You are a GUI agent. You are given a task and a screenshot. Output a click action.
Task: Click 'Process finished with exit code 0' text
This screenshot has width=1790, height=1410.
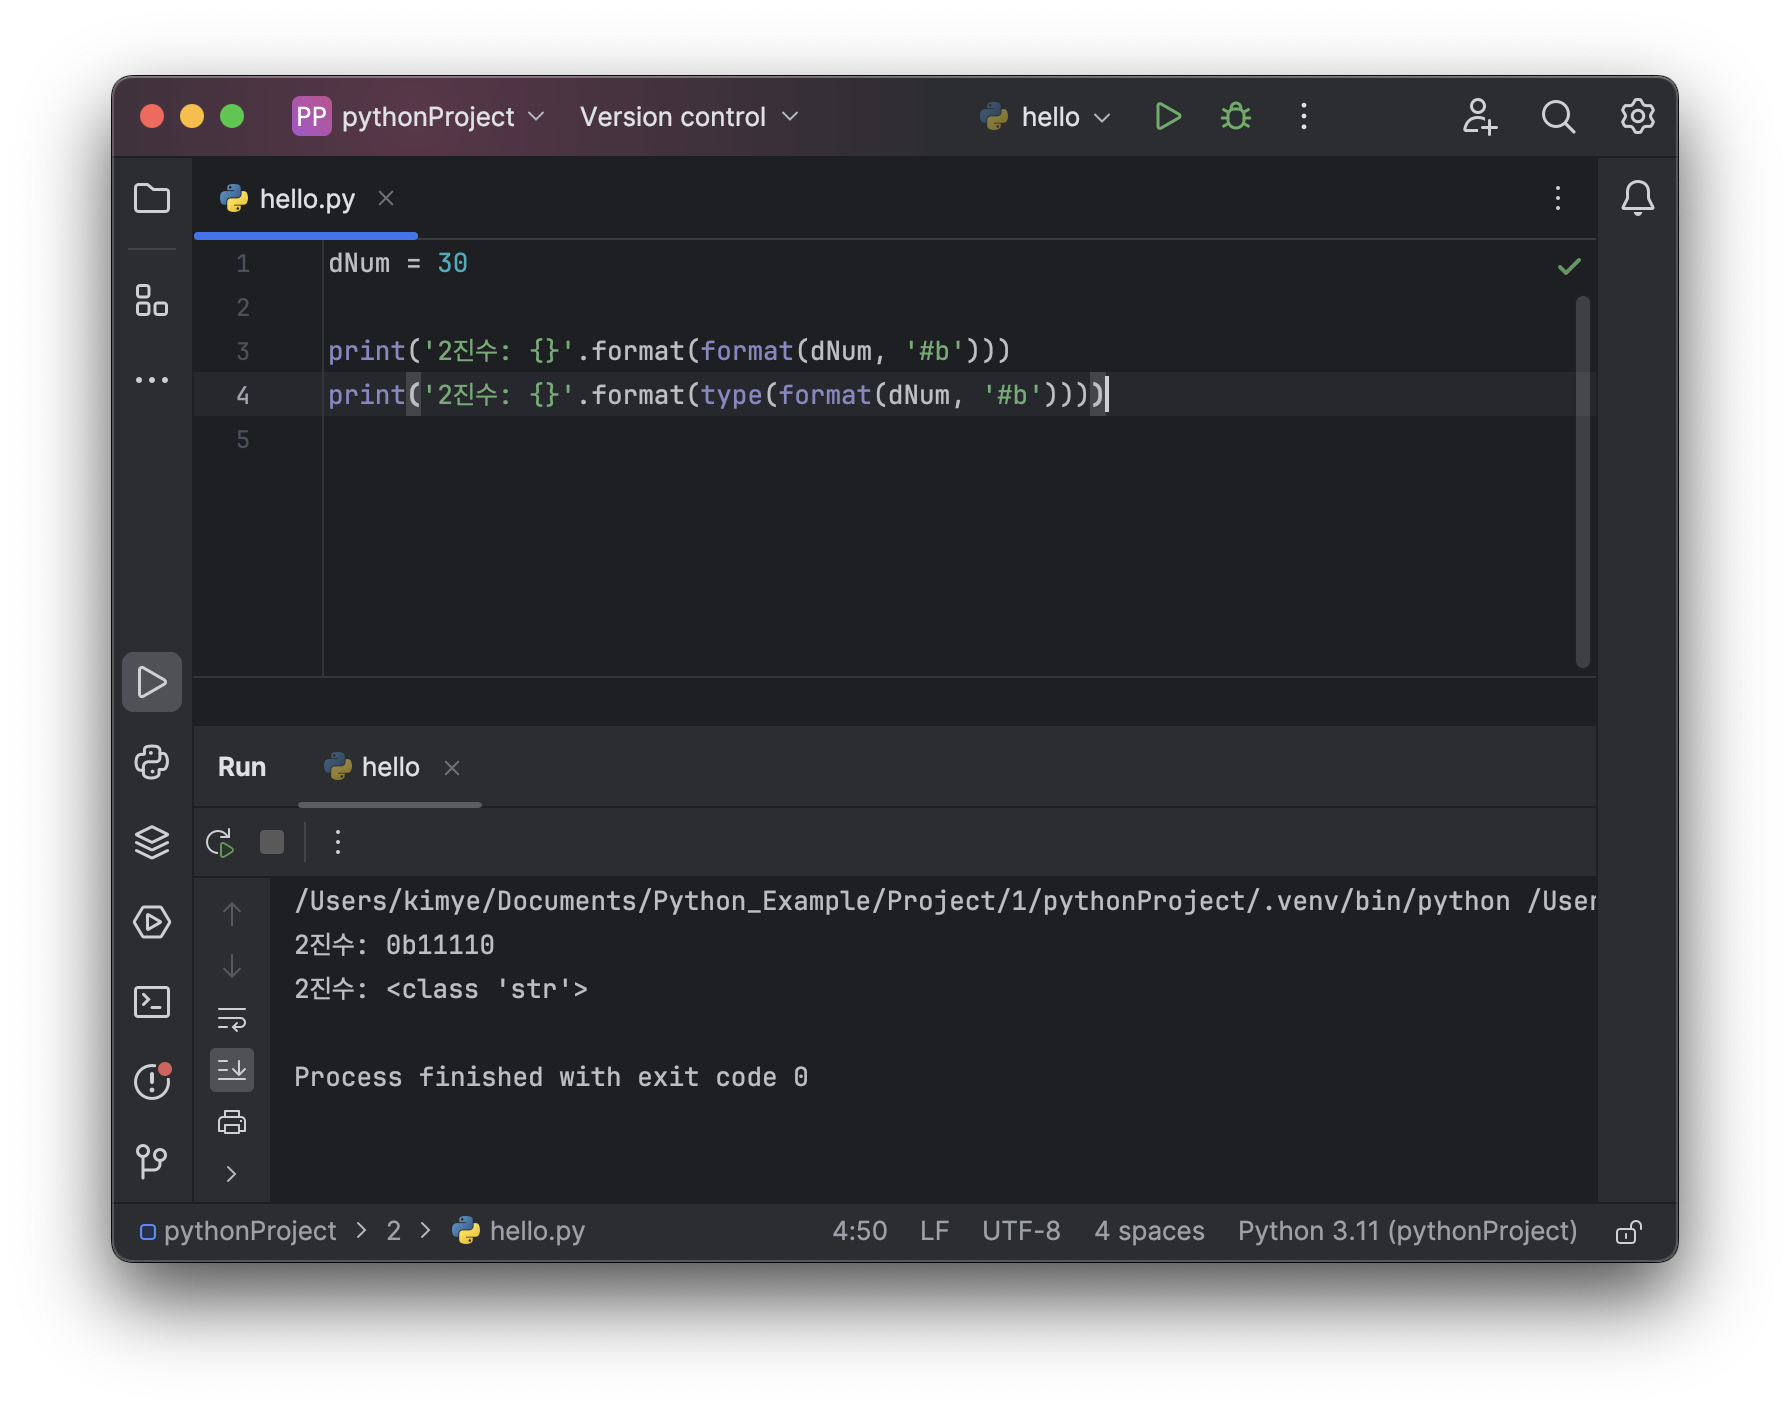pyautogui.click(x=551, y=1077)
